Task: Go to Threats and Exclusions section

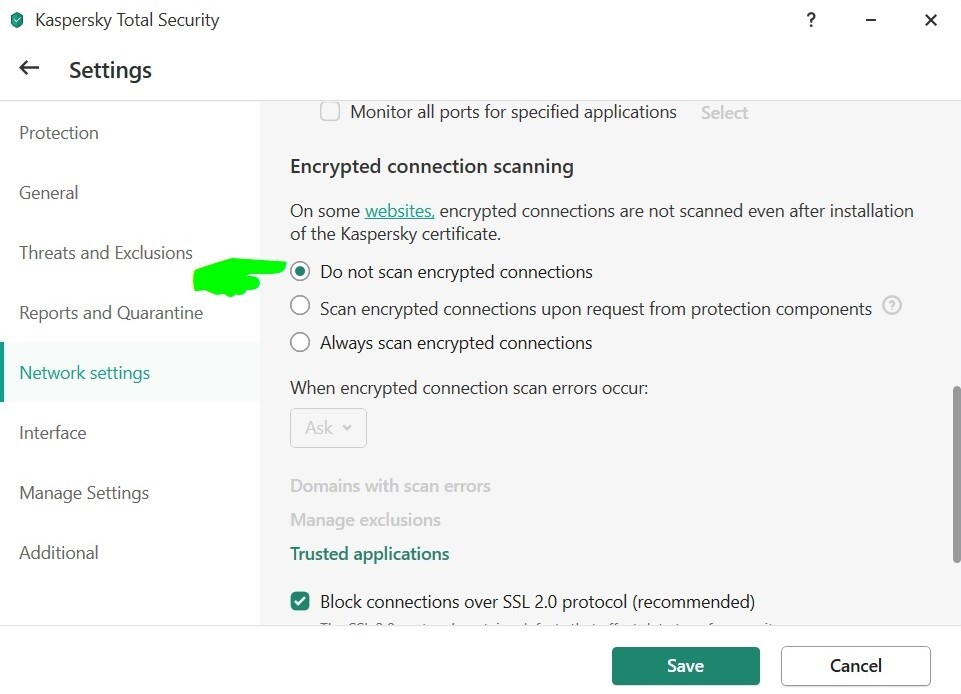Action: [x=106, y=253]
